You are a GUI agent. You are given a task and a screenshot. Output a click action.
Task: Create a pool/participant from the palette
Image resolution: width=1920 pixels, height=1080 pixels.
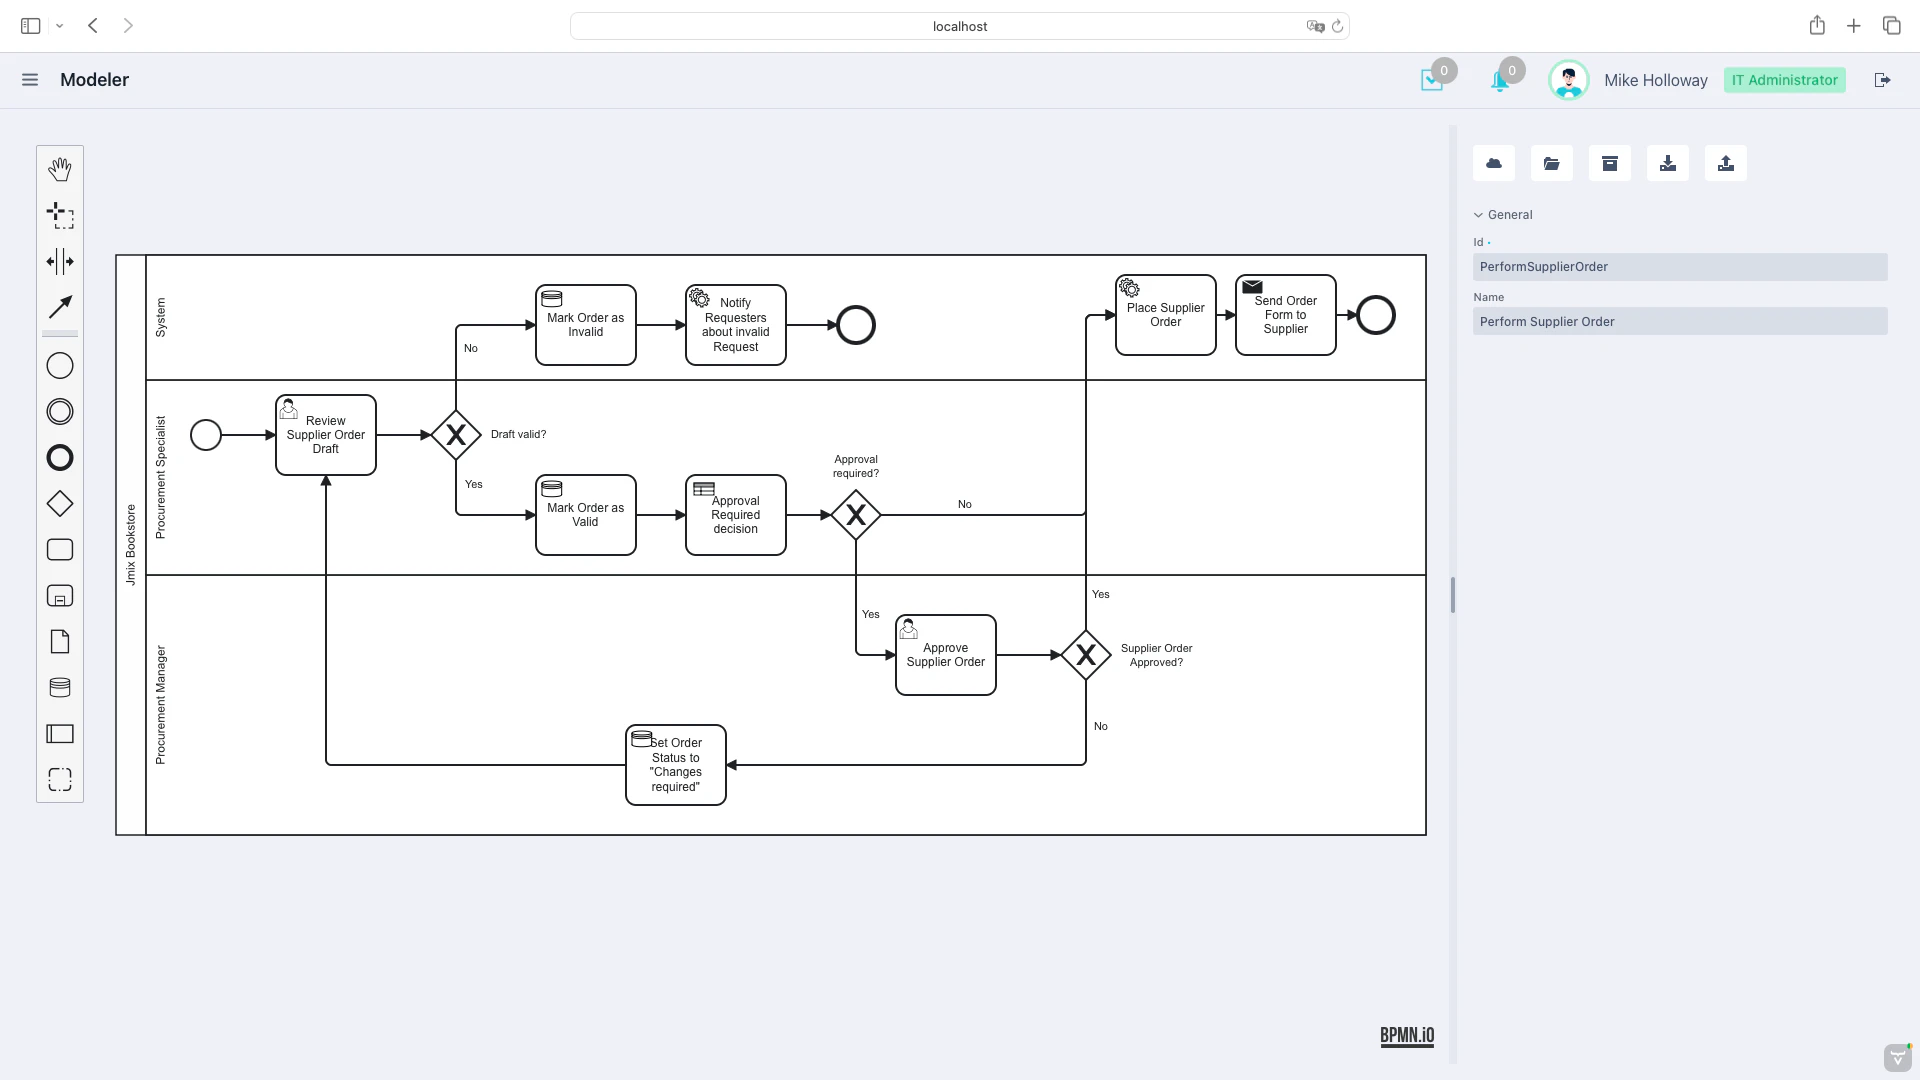pos(60,733)
